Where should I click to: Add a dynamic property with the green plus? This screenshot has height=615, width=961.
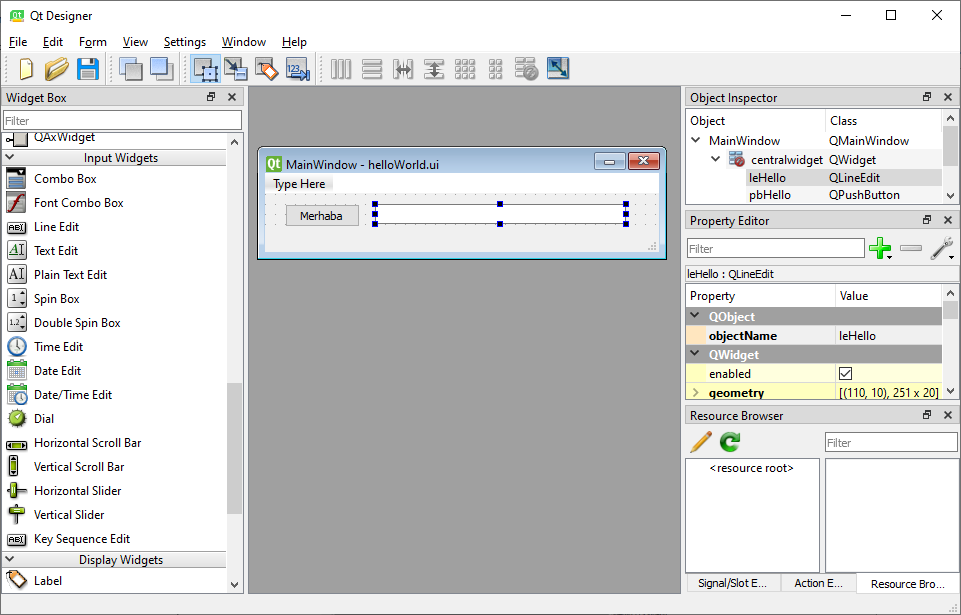coord(881,247)
